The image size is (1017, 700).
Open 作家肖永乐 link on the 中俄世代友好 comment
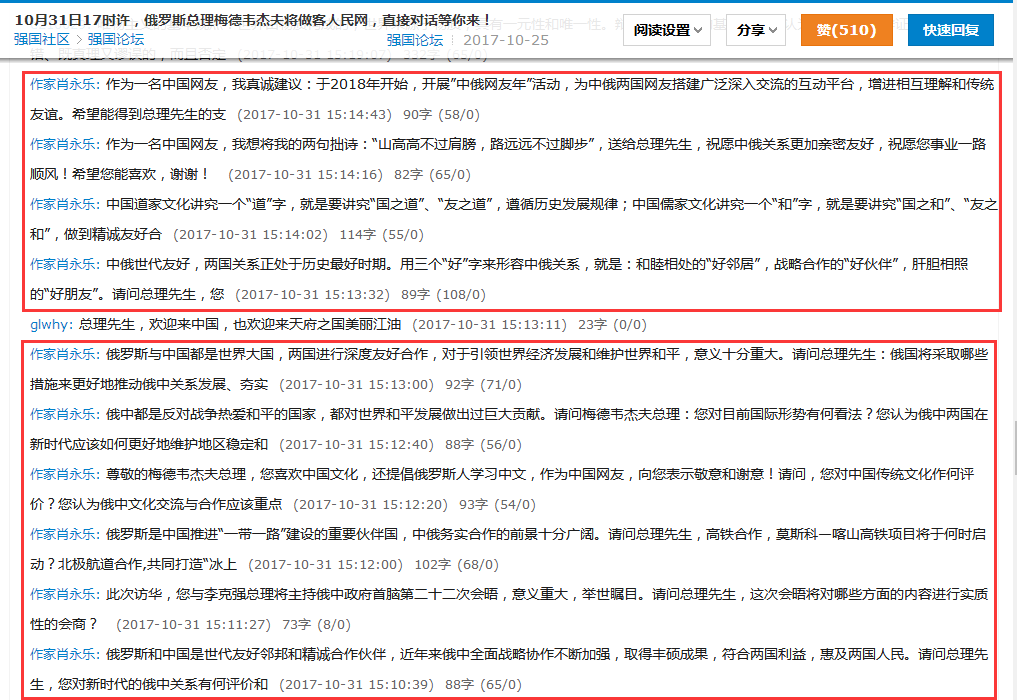(x=65, y=264)
